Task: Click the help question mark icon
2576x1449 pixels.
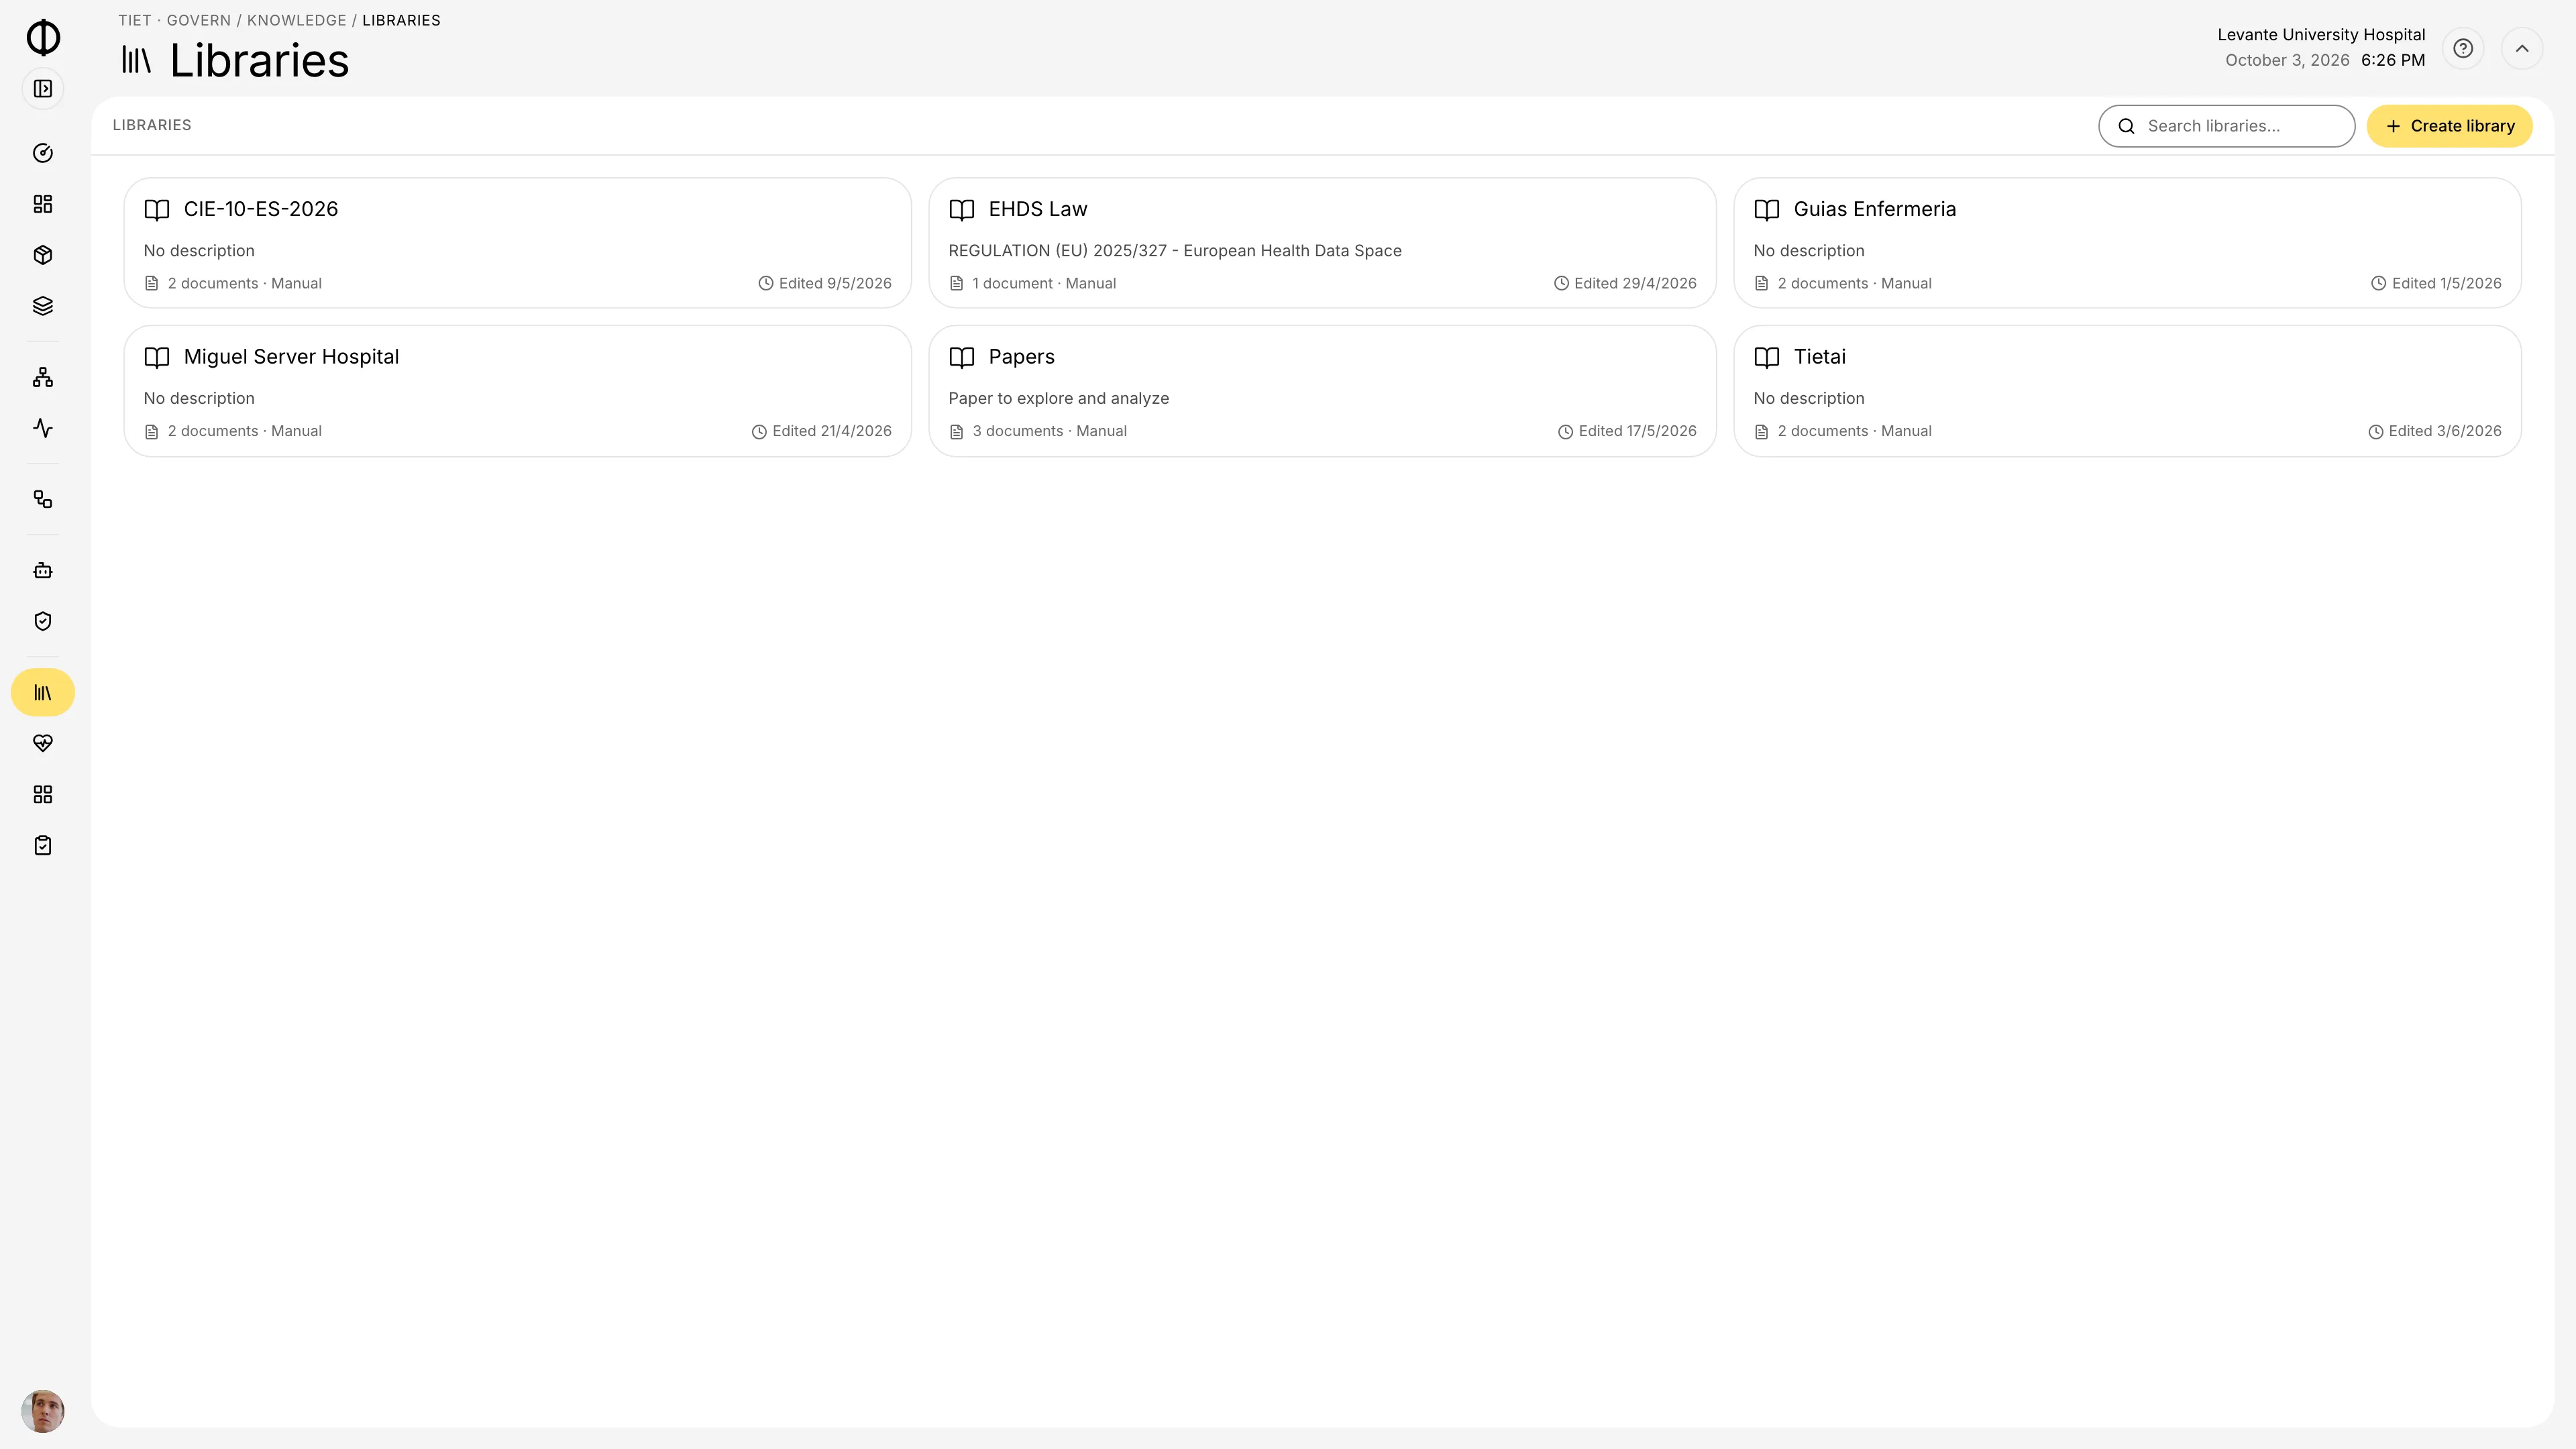Action: click(2463, 48)
